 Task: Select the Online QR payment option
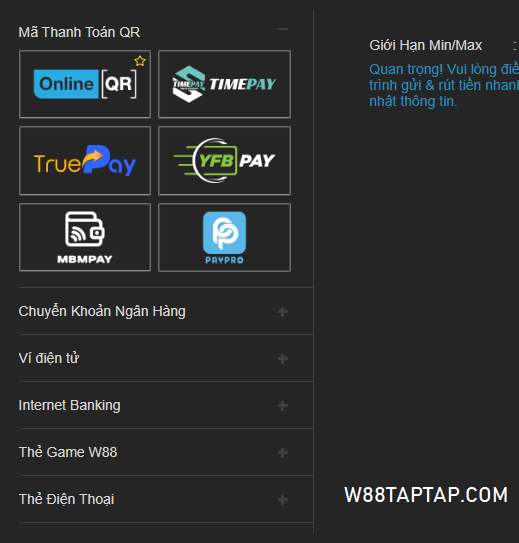click(x=85, y=84)
